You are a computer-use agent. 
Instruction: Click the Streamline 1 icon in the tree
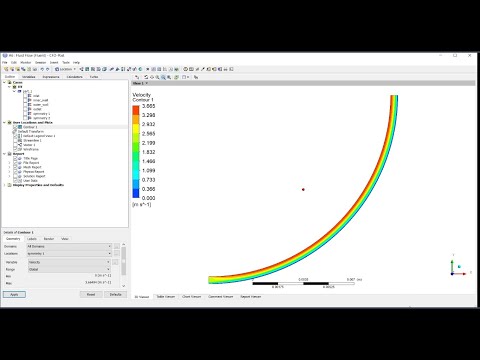click(20, 140)
